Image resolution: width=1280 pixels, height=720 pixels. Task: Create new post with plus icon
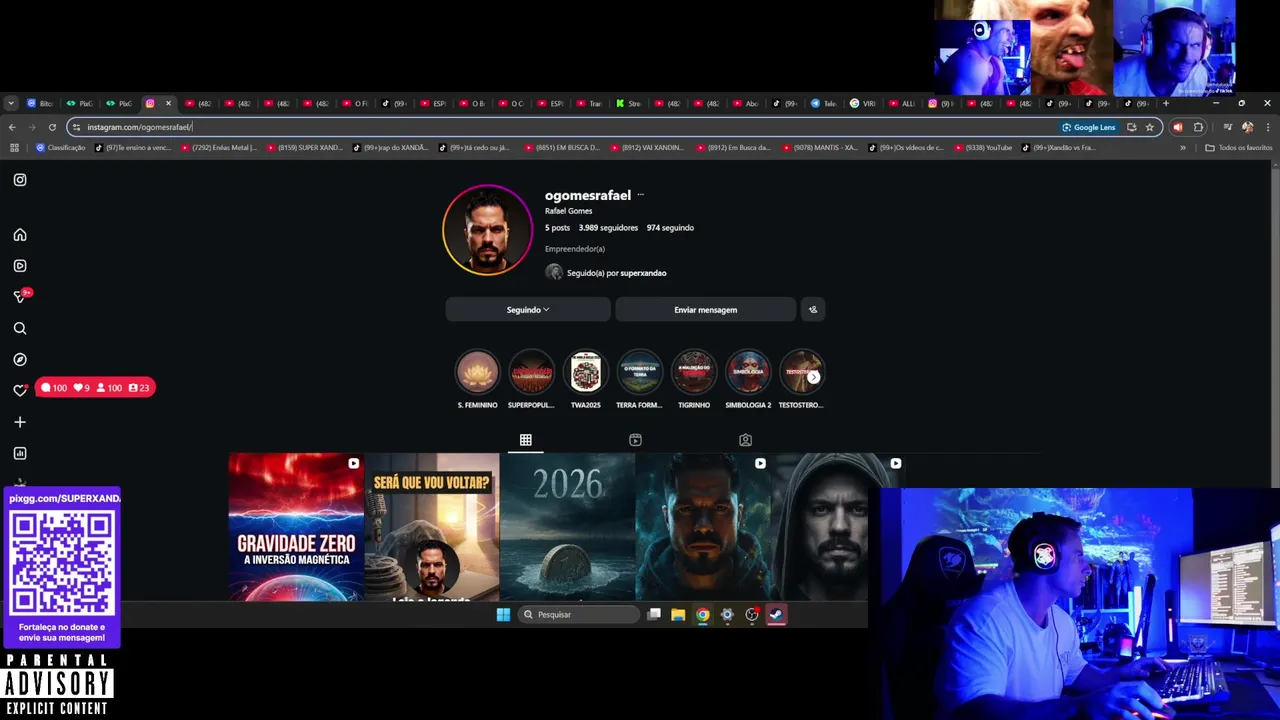(x=20, y=422)
